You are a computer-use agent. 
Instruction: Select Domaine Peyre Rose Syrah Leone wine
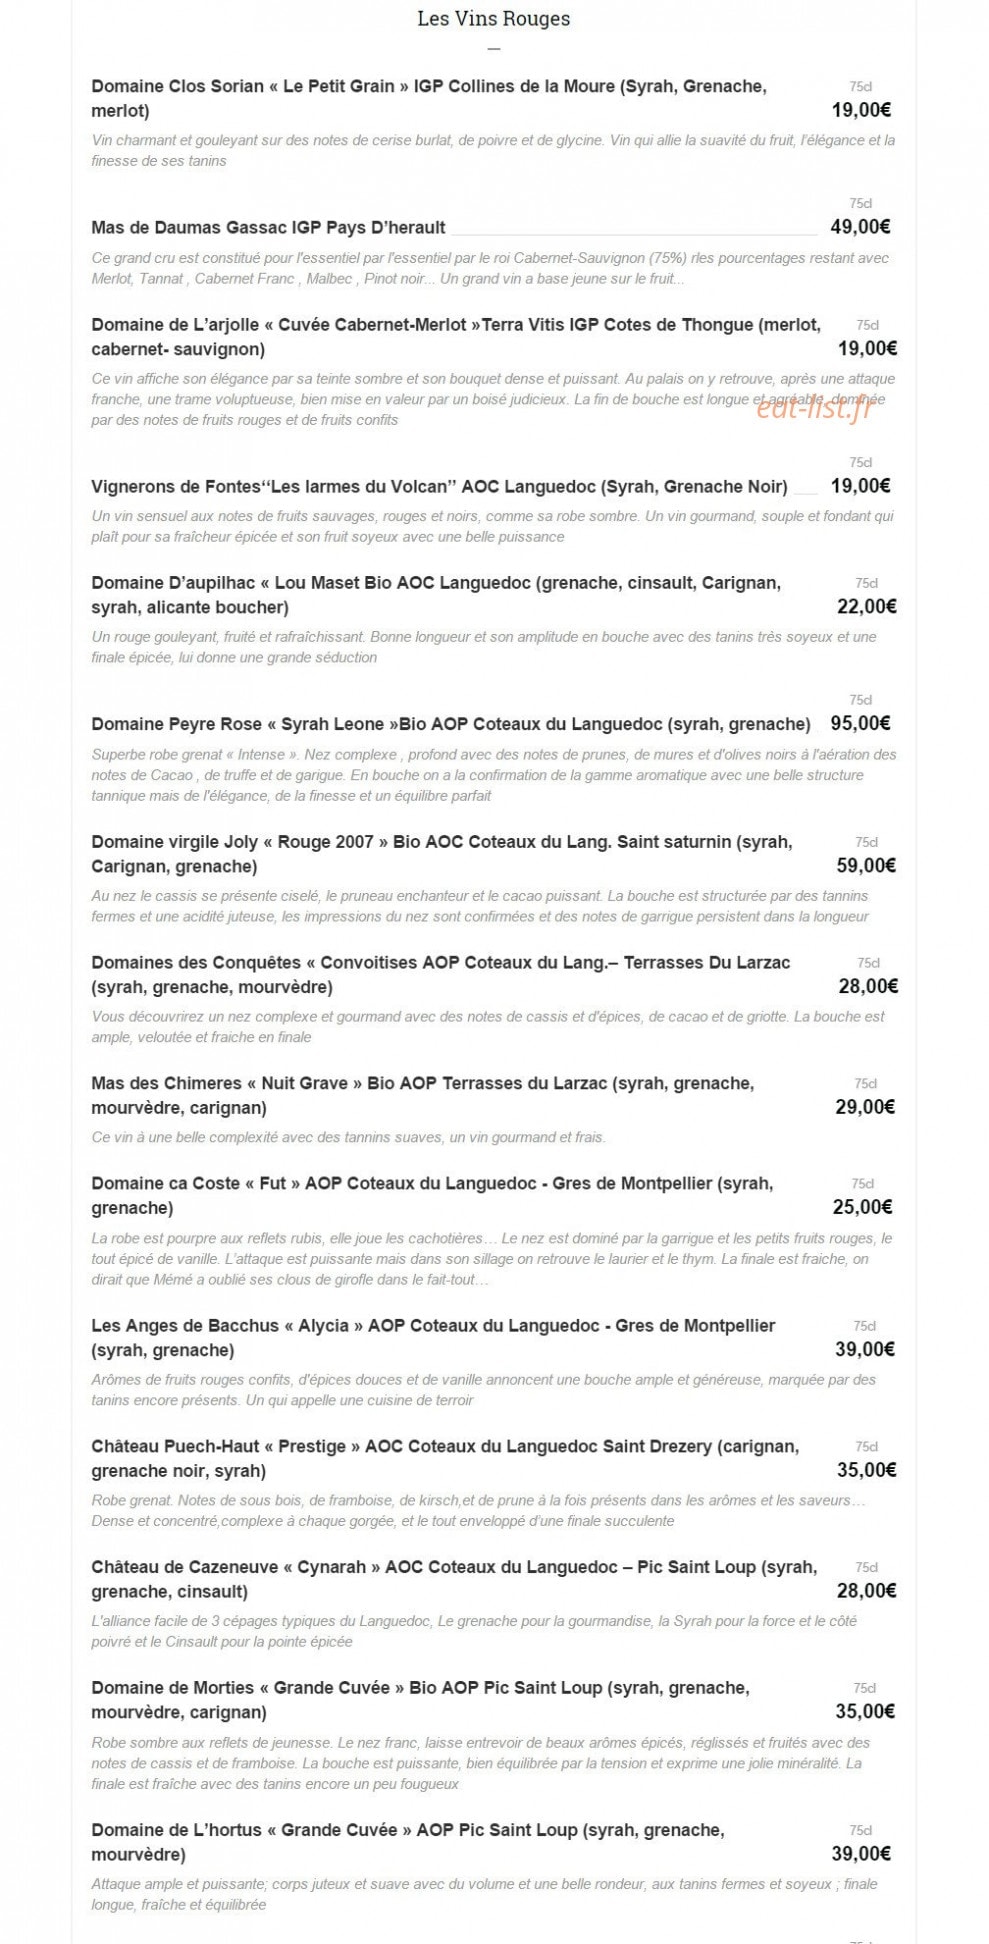[451, 724]
